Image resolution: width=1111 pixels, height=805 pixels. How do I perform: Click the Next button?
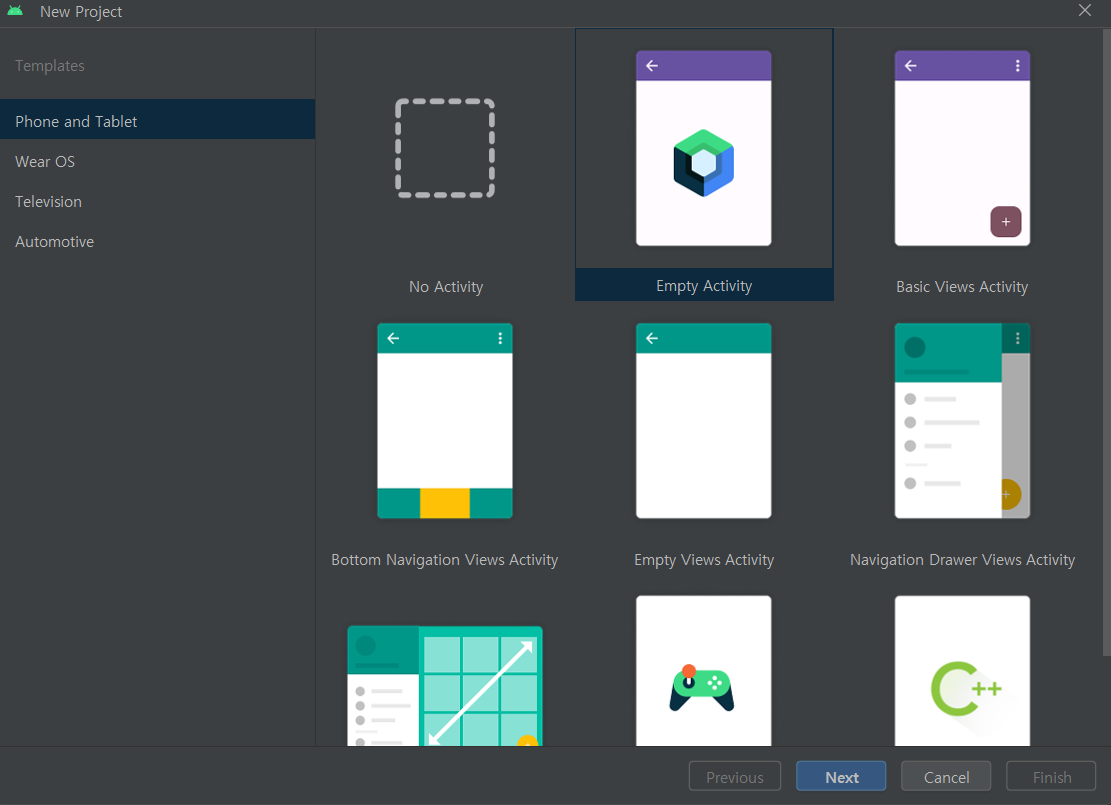pos(841,777)
